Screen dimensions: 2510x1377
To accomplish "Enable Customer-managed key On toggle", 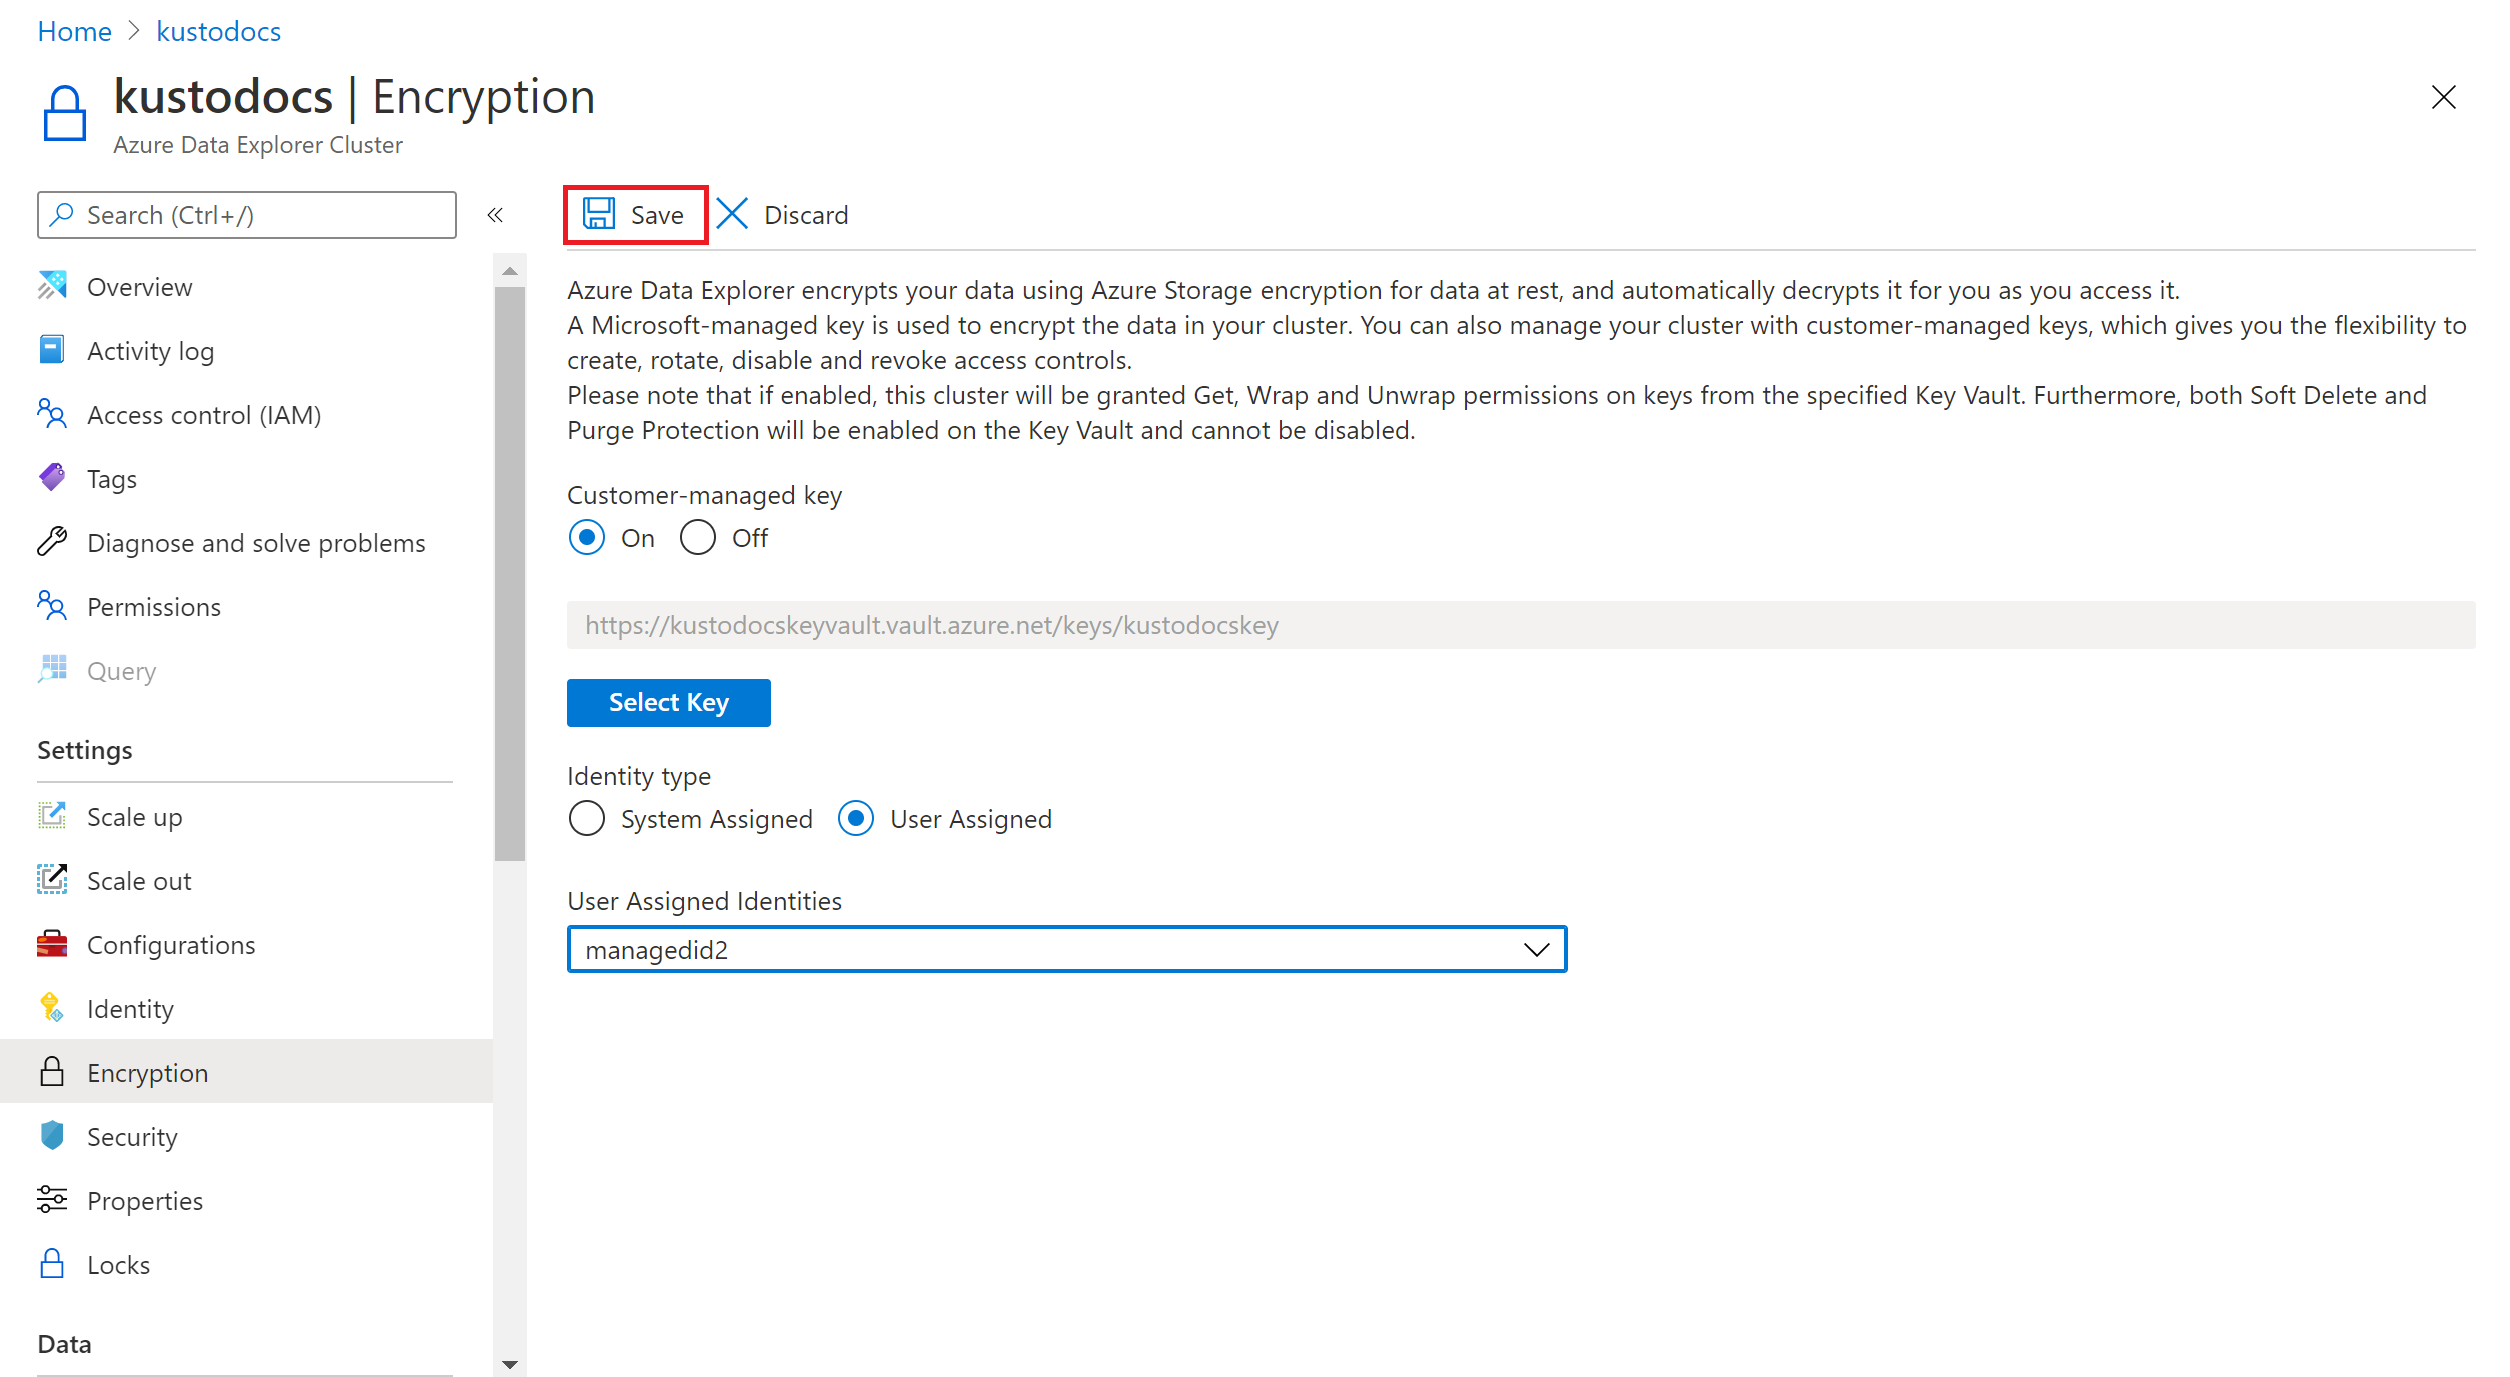I will 586,538.
